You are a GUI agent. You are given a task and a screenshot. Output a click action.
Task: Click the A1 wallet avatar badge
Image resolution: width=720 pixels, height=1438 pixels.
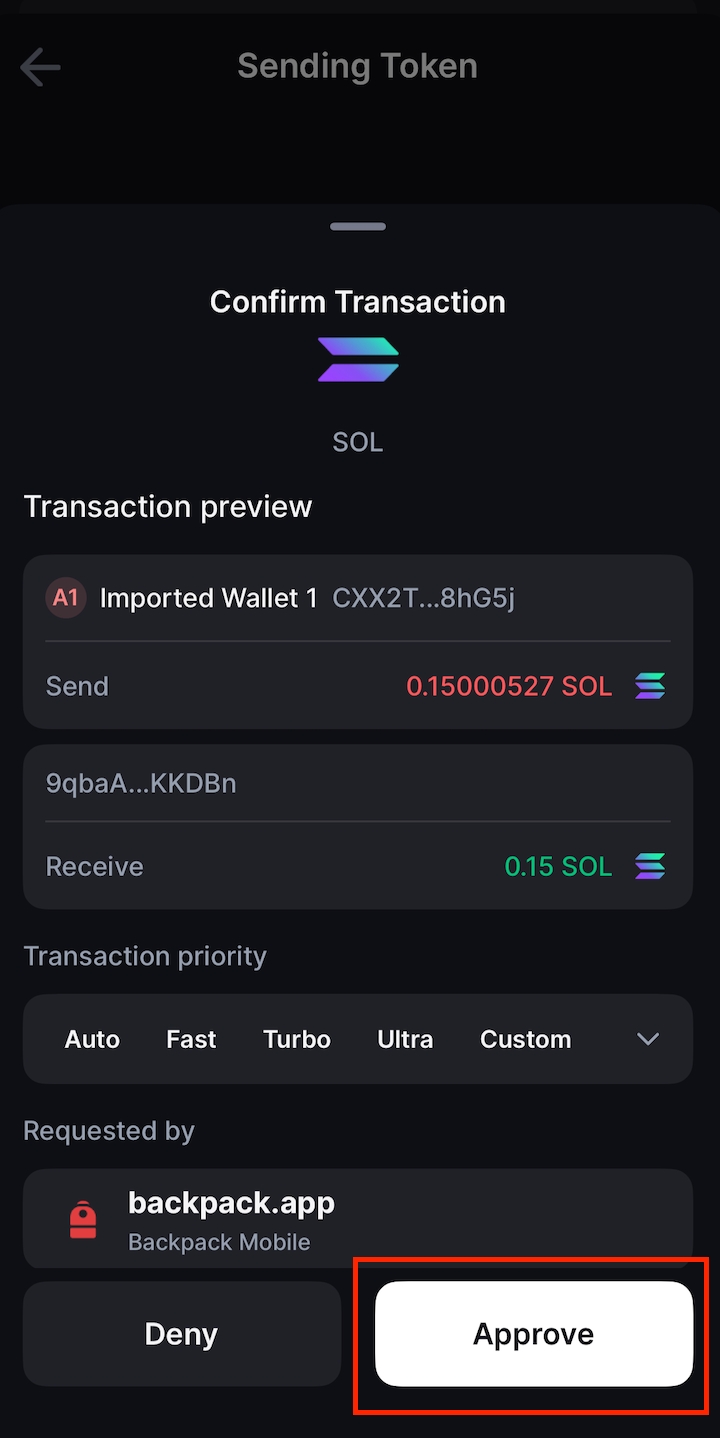pos(65,599)
